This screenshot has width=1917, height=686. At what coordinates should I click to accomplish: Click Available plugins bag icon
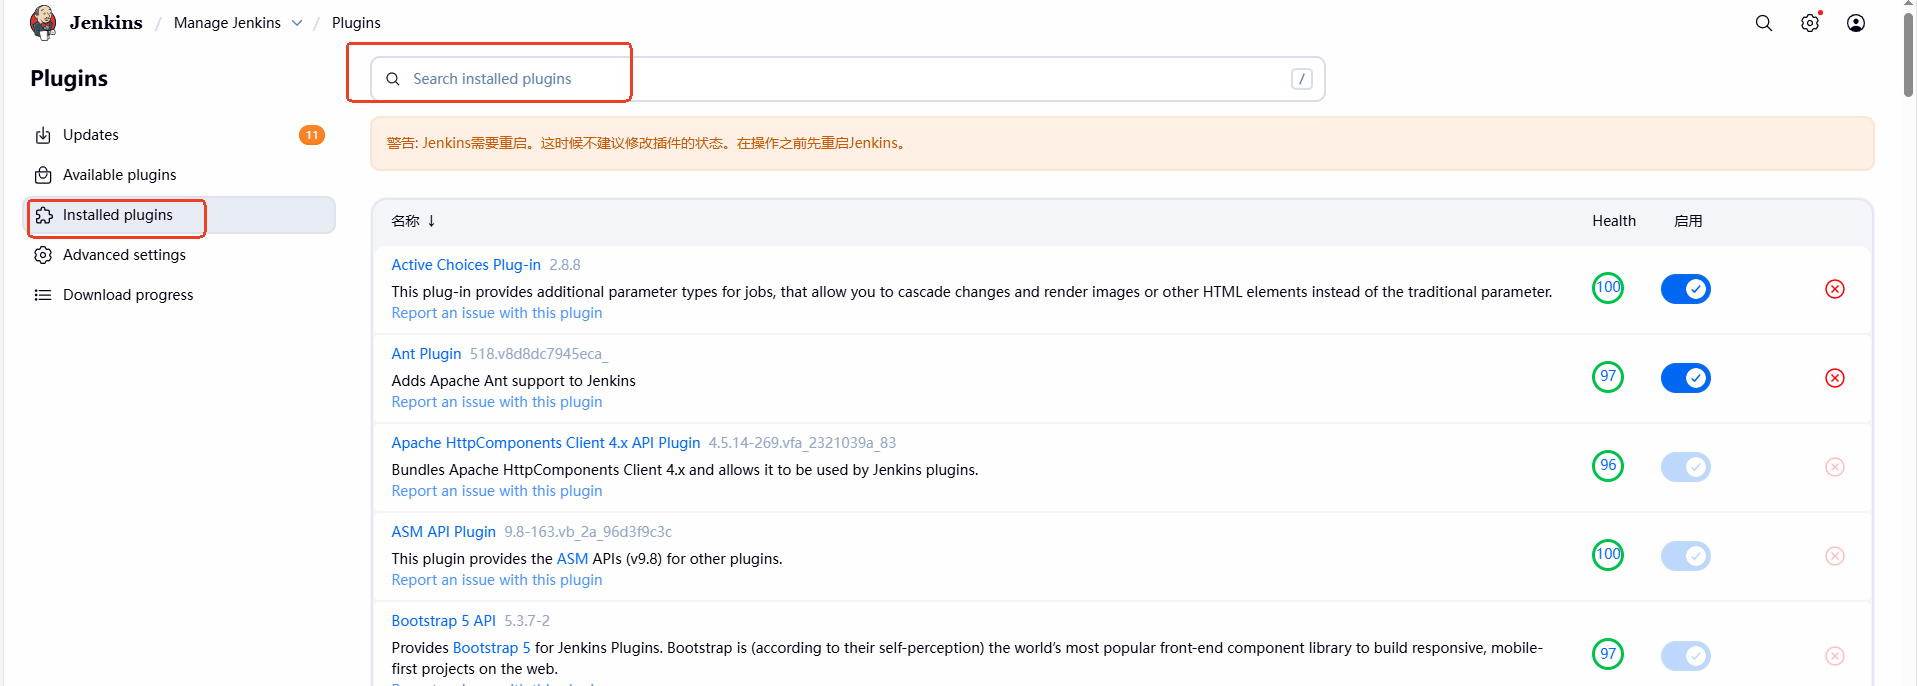[43, 175]
